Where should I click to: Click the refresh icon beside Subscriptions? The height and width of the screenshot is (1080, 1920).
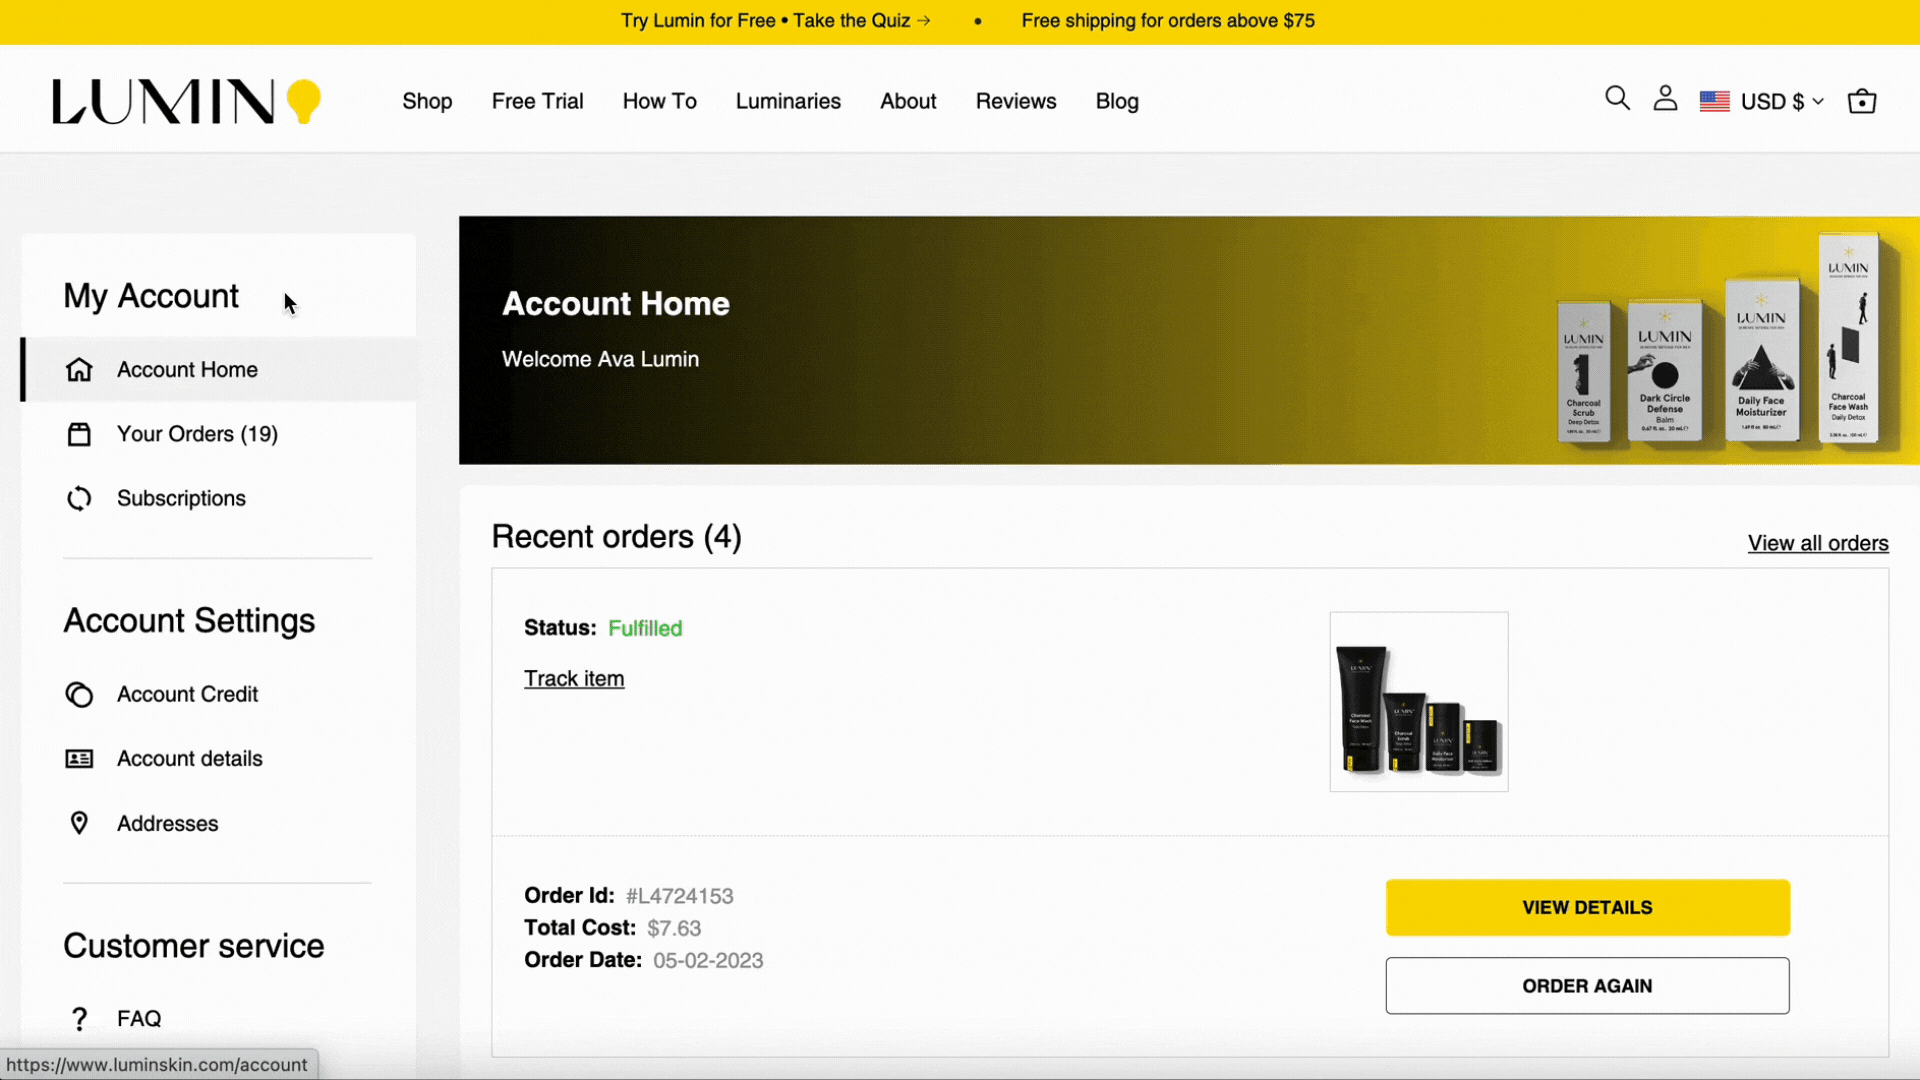point(79,498)
